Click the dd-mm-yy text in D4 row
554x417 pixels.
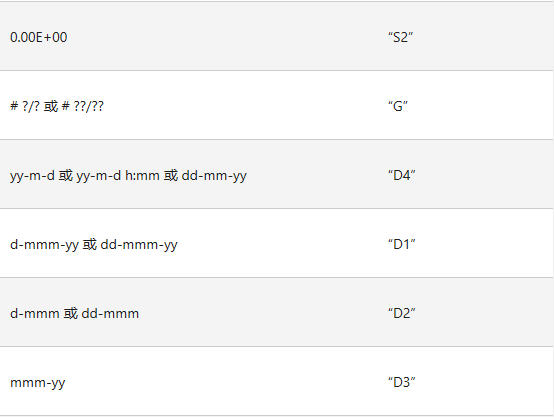(x=214, y=176)
